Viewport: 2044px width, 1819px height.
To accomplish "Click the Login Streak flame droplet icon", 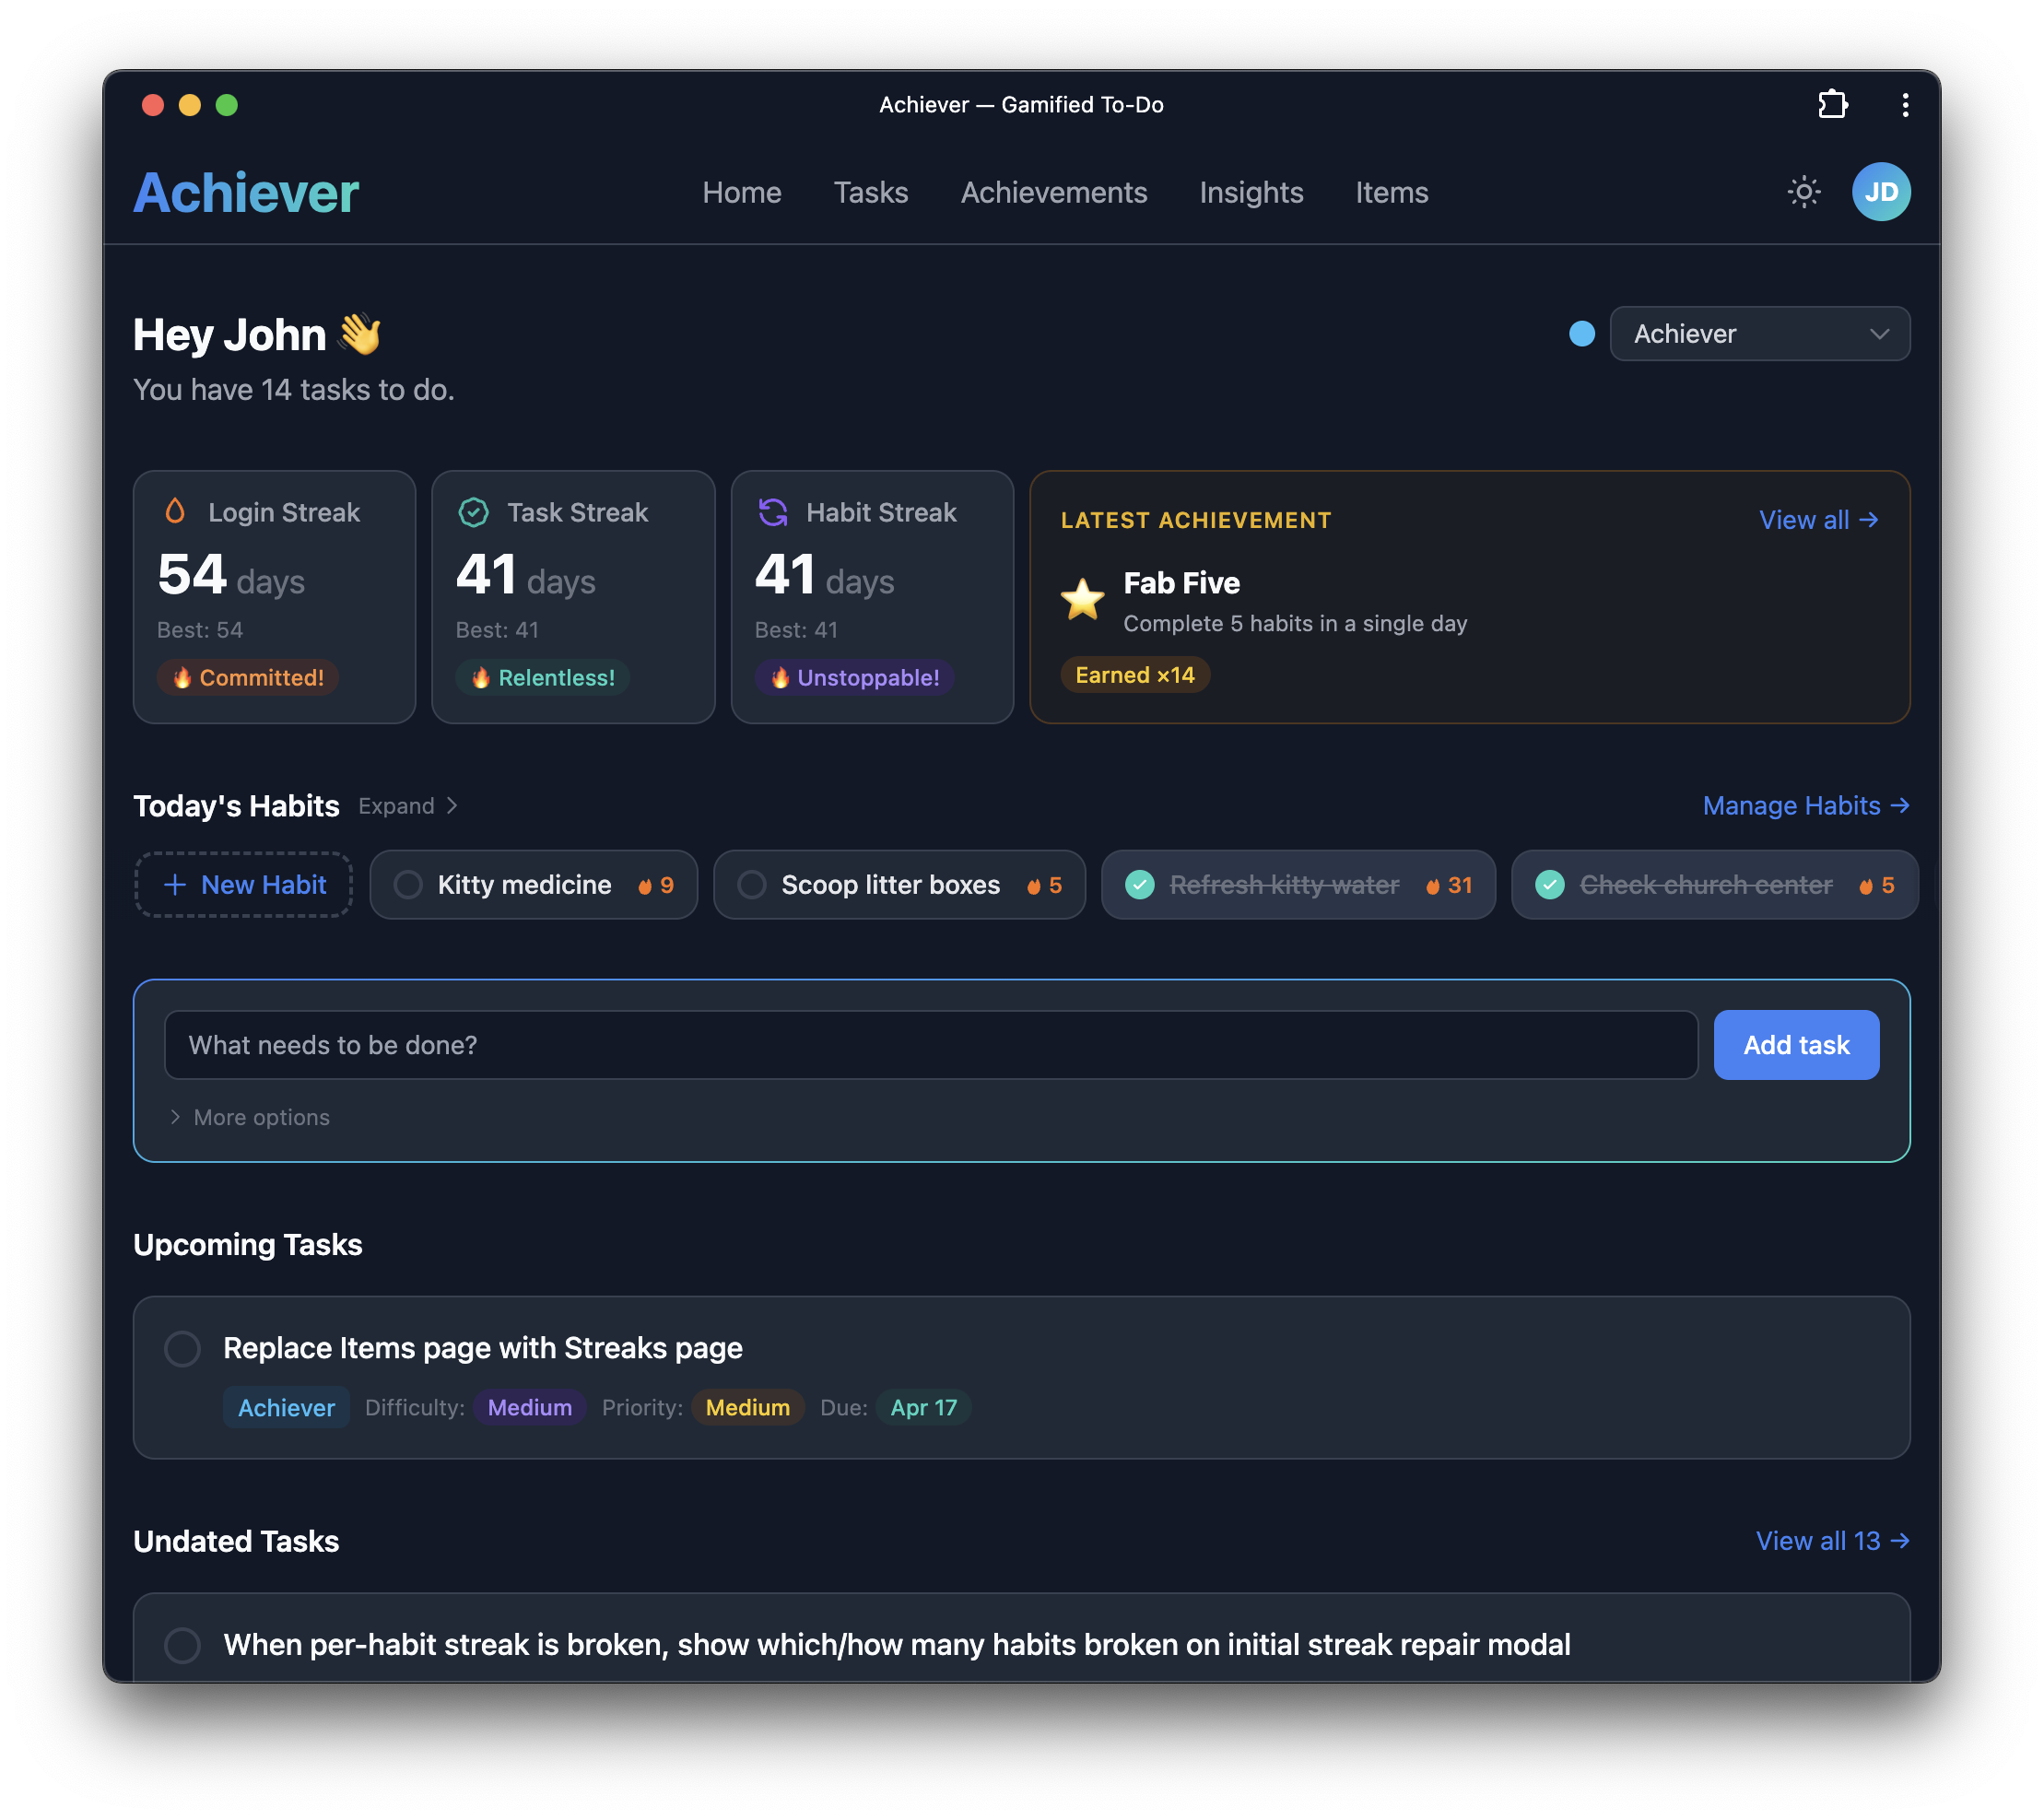I will click(177, 512).
